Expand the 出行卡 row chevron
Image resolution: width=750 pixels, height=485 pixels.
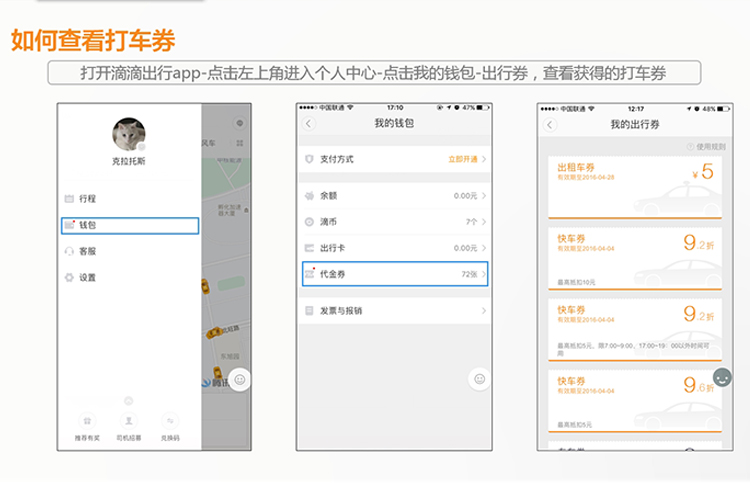(484, 248)
